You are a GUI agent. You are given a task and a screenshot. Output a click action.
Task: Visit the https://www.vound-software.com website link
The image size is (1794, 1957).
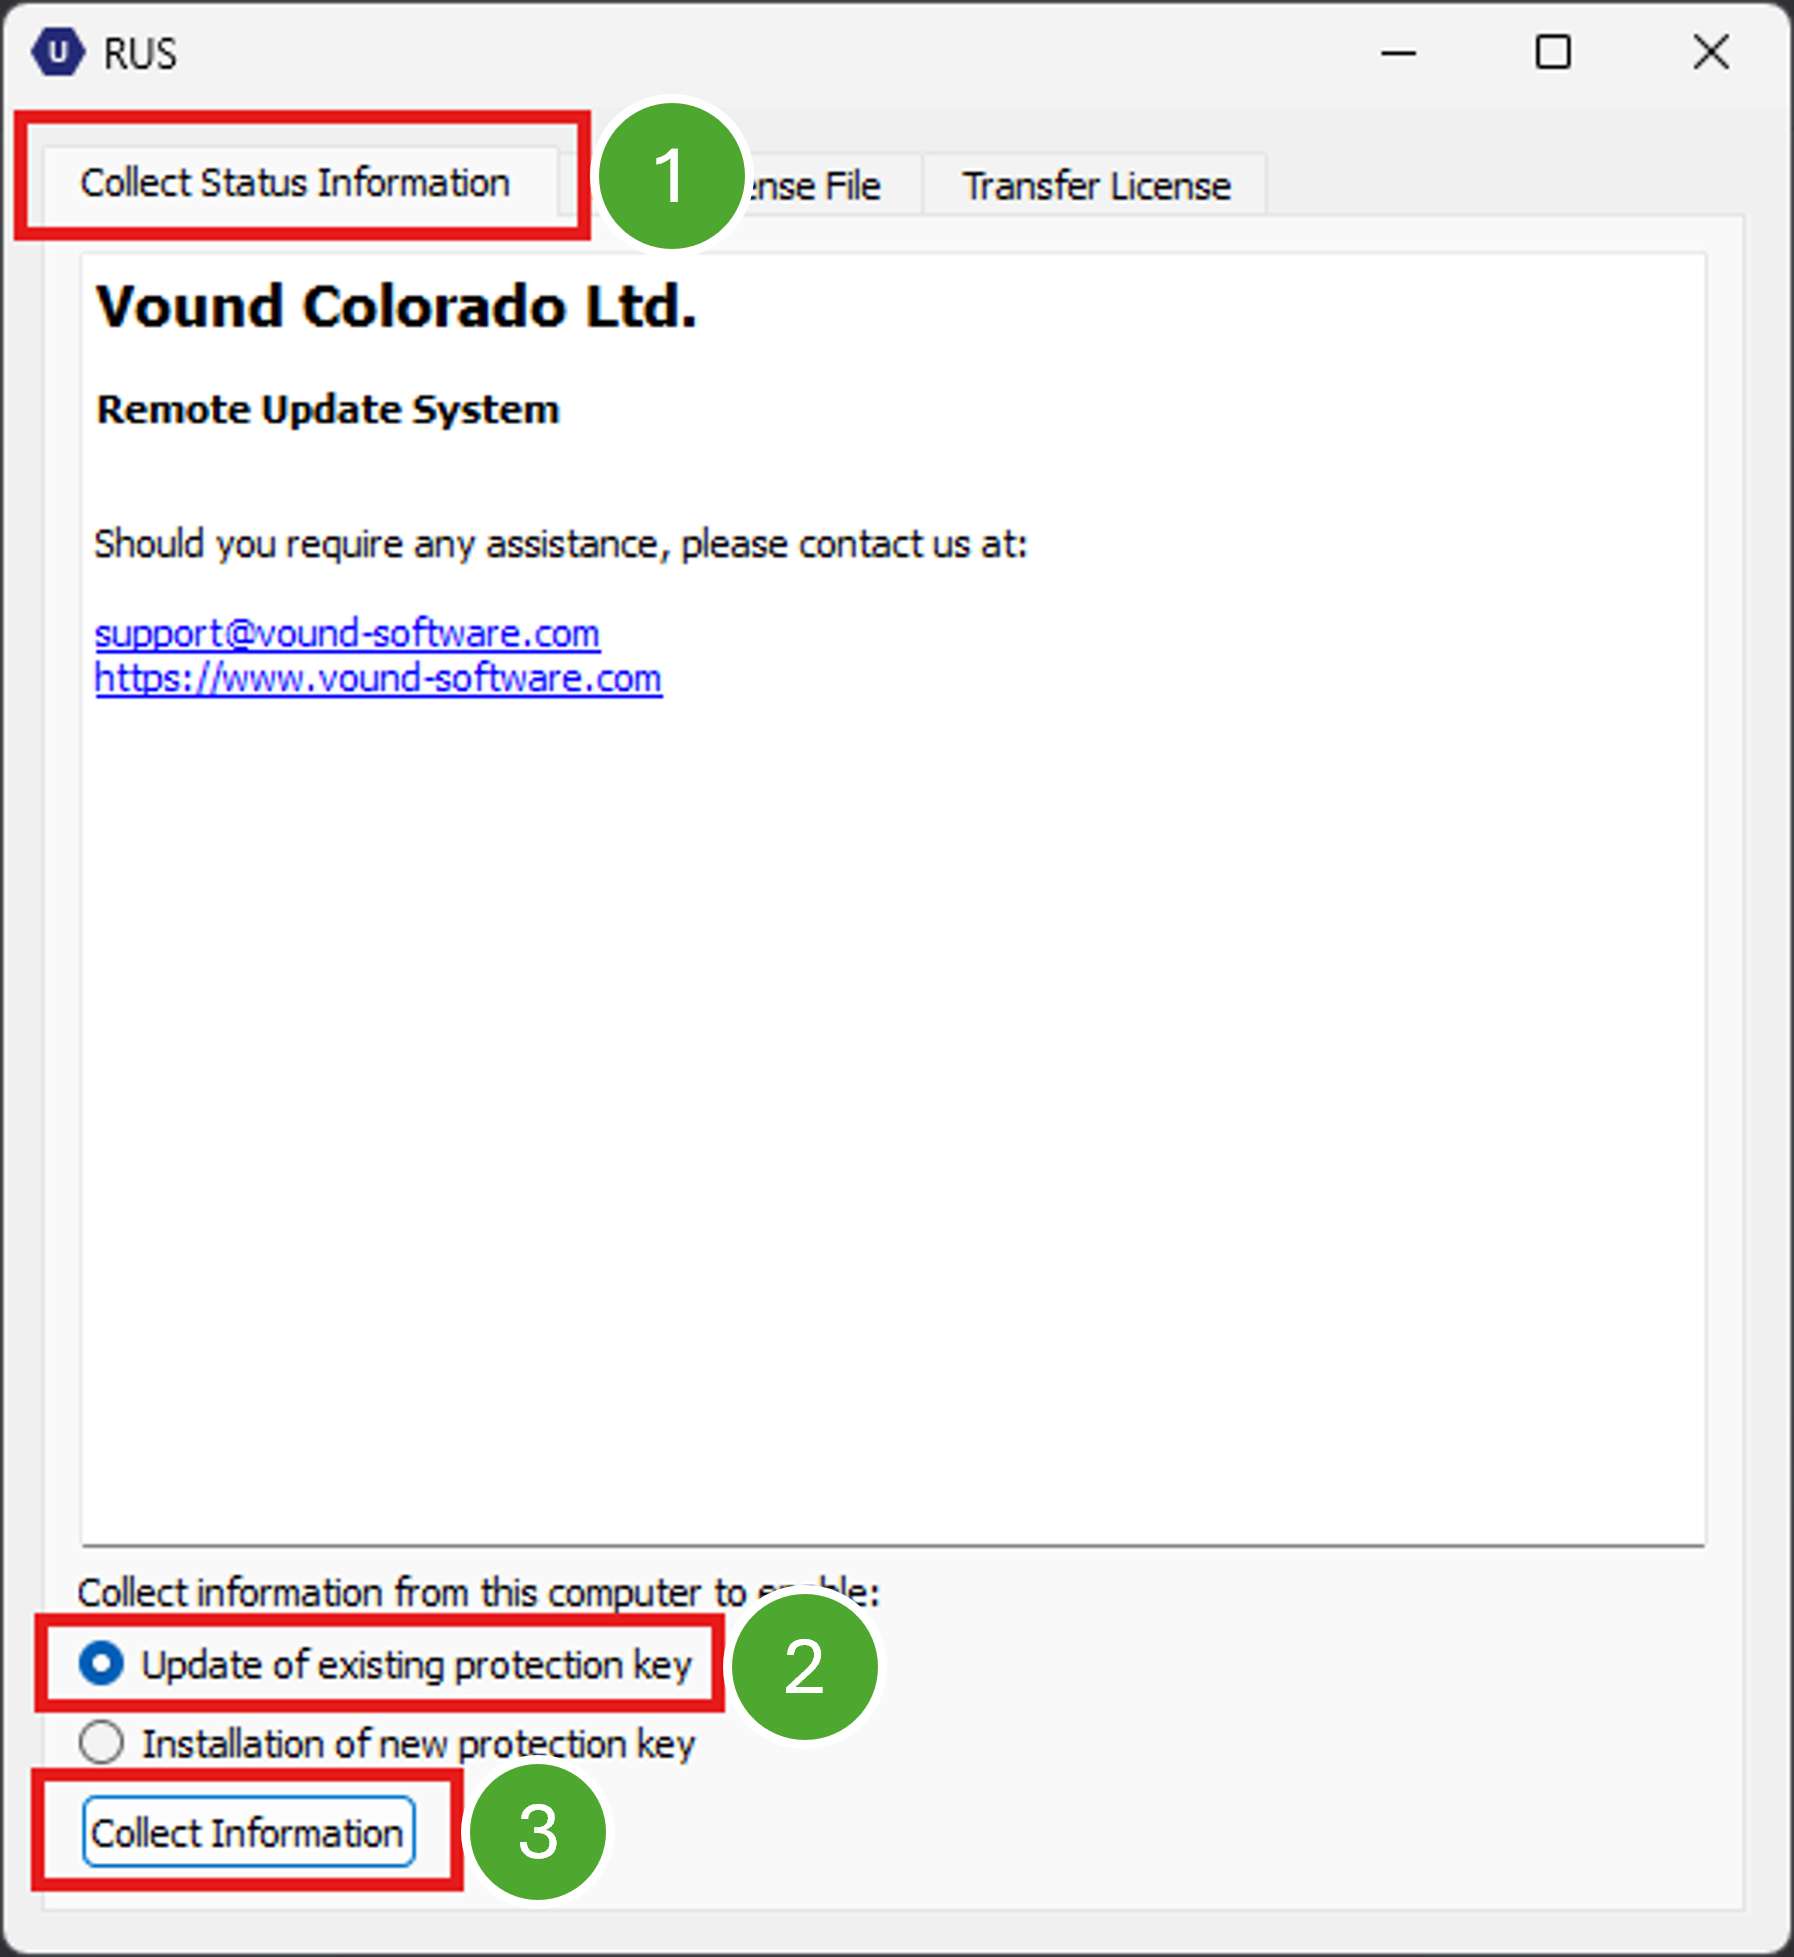pos(378,678)
